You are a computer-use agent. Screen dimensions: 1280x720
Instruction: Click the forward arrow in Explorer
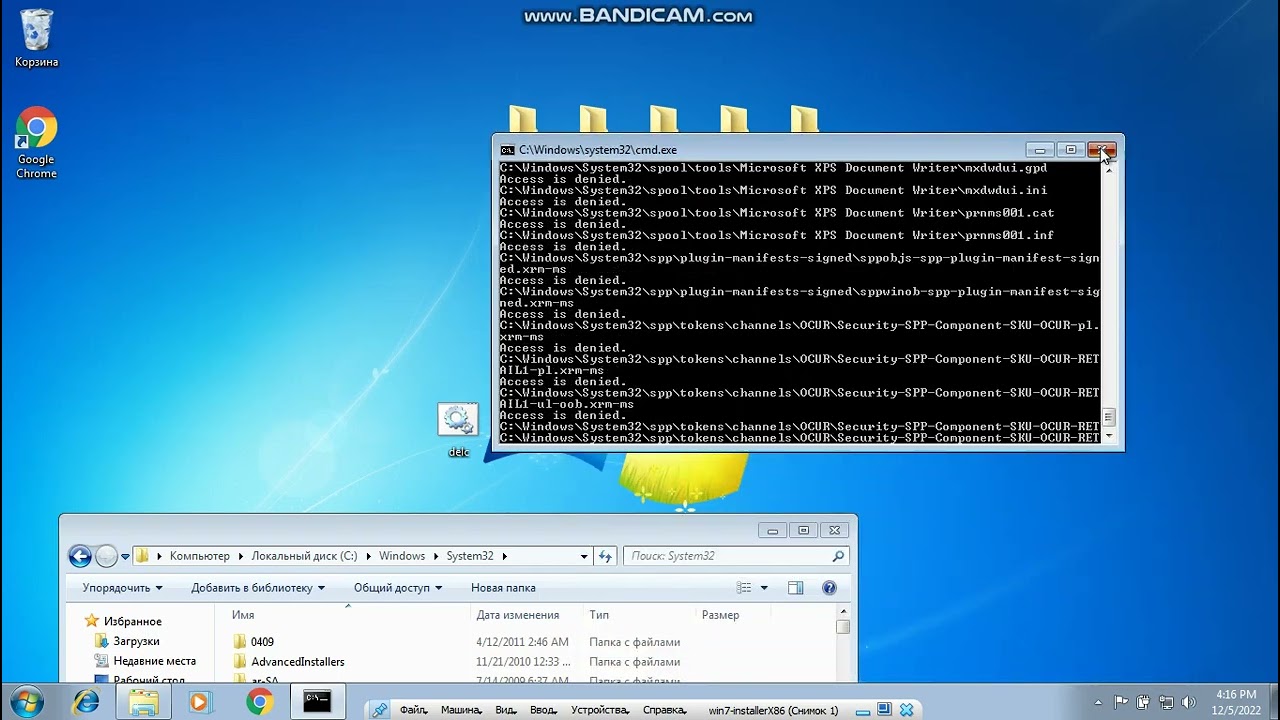click(x=106, y=556)
